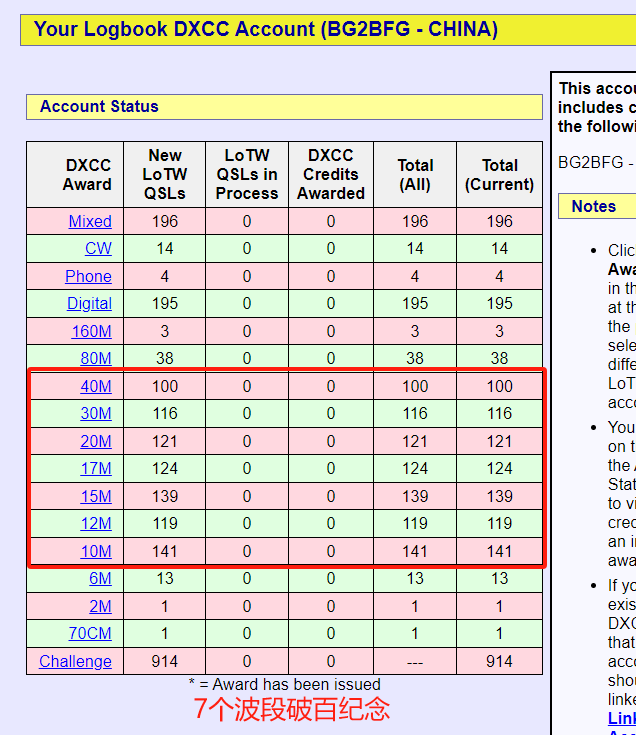Open the 12M band award link
The image size is (636, 735).
click(96, 523)
